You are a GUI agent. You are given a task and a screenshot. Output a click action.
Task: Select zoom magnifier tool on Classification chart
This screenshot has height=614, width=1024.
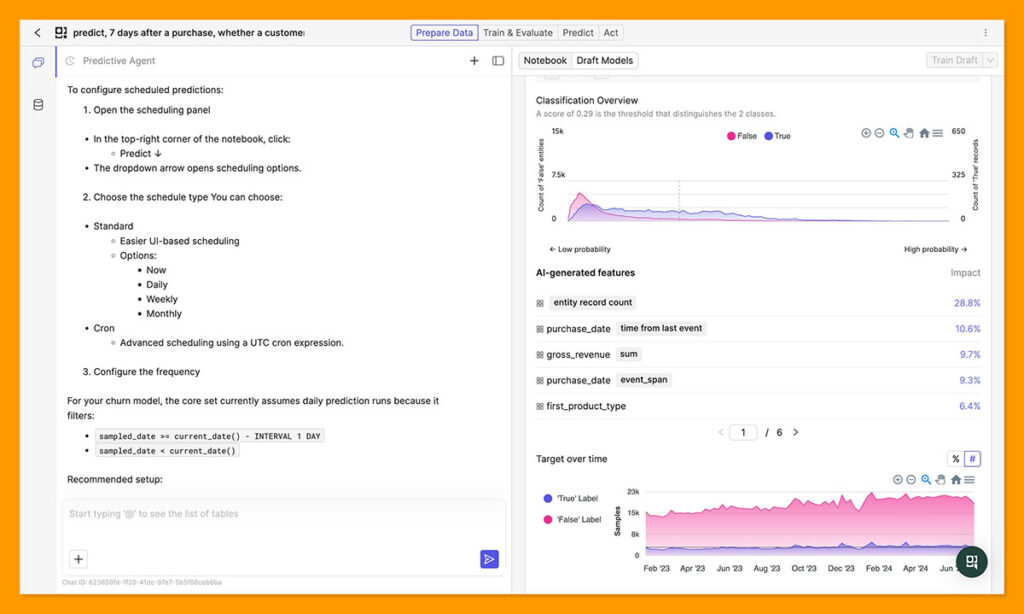(x=894, y=133)
